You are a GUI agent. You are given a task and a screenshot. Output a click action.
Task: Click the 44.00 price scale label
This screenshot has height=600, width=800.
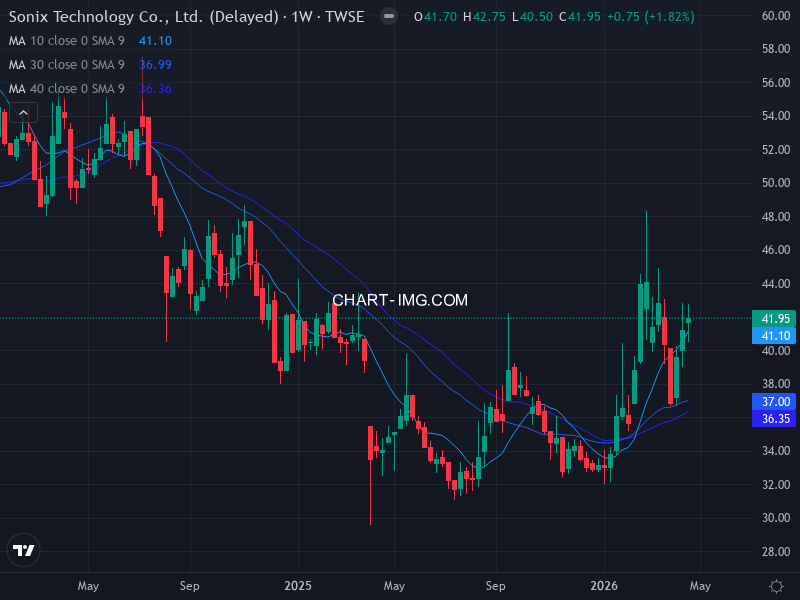[776, 284]
